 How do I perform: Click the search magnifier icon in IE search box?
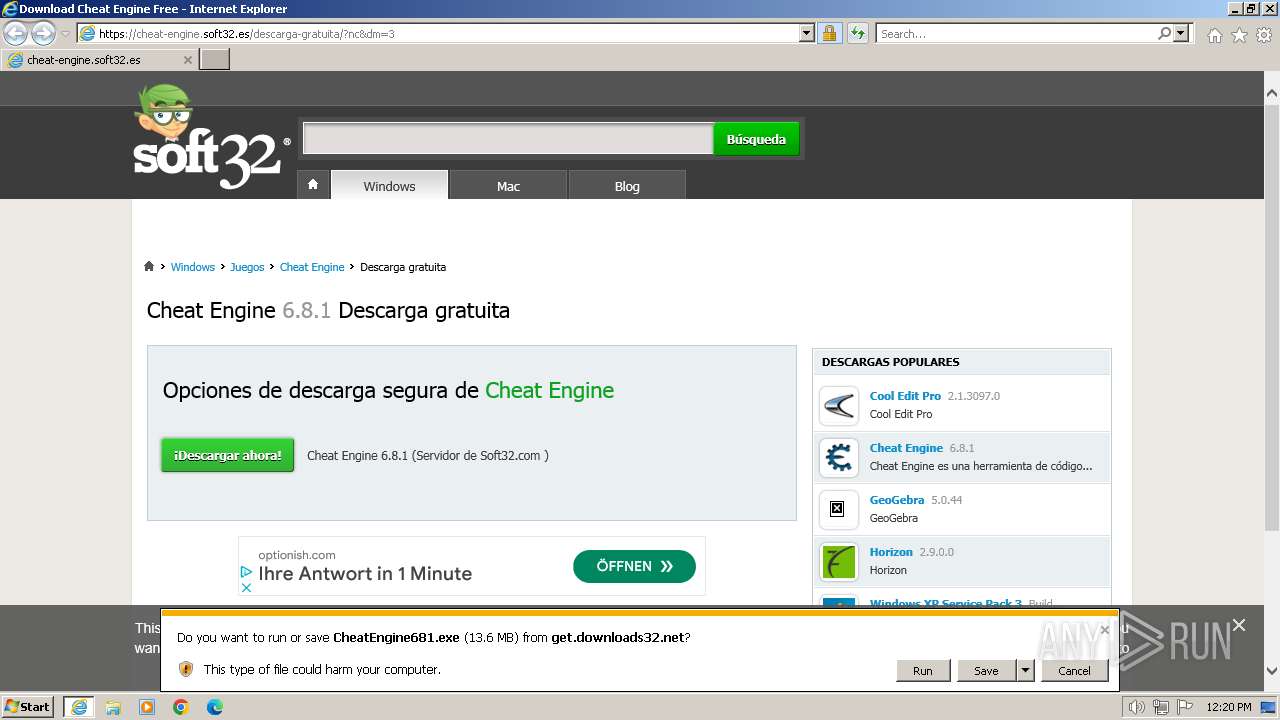pos(1164,34)
